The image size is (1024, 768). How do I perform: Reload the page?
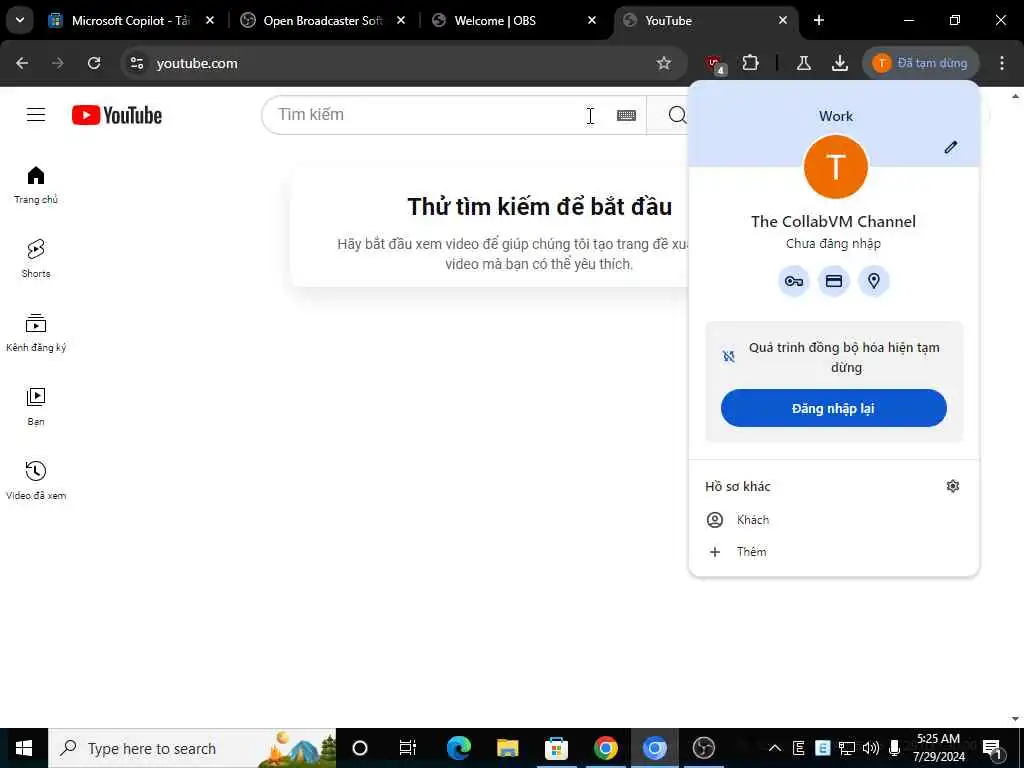click(94, 63)
